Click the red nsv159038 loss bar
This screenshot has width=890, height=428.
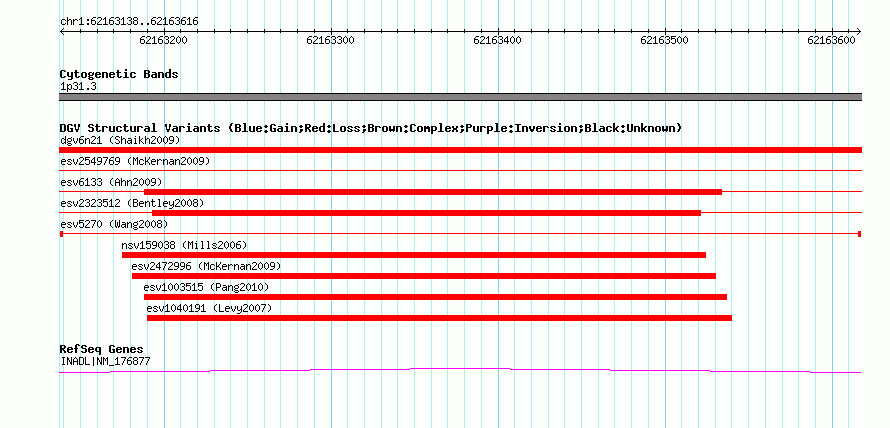click(x=414, y=255)
